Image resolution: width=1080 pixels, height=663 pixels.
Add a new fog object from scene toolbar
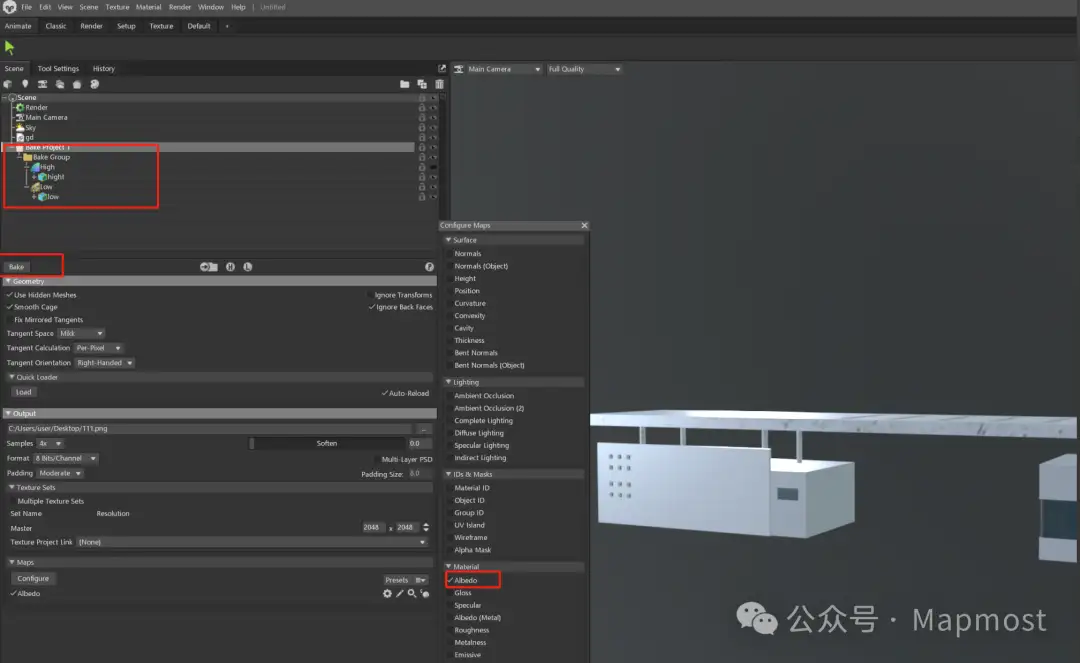coord(60,84)
